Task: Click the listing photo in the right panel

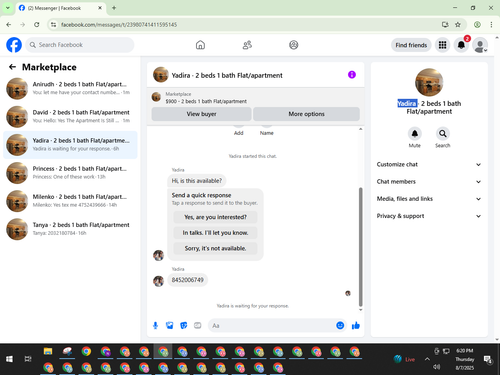Action: coord(429,82)
